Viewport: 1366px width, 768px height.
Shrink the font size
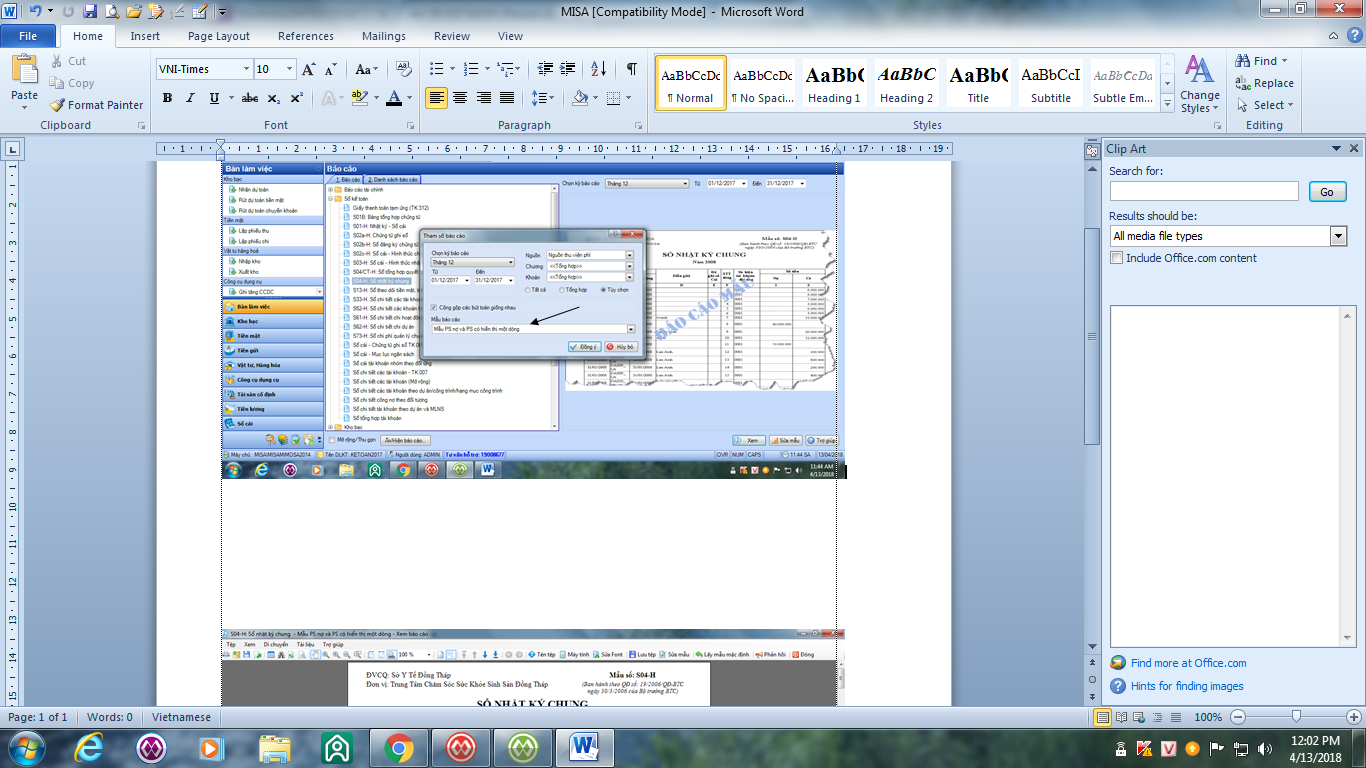331,69
